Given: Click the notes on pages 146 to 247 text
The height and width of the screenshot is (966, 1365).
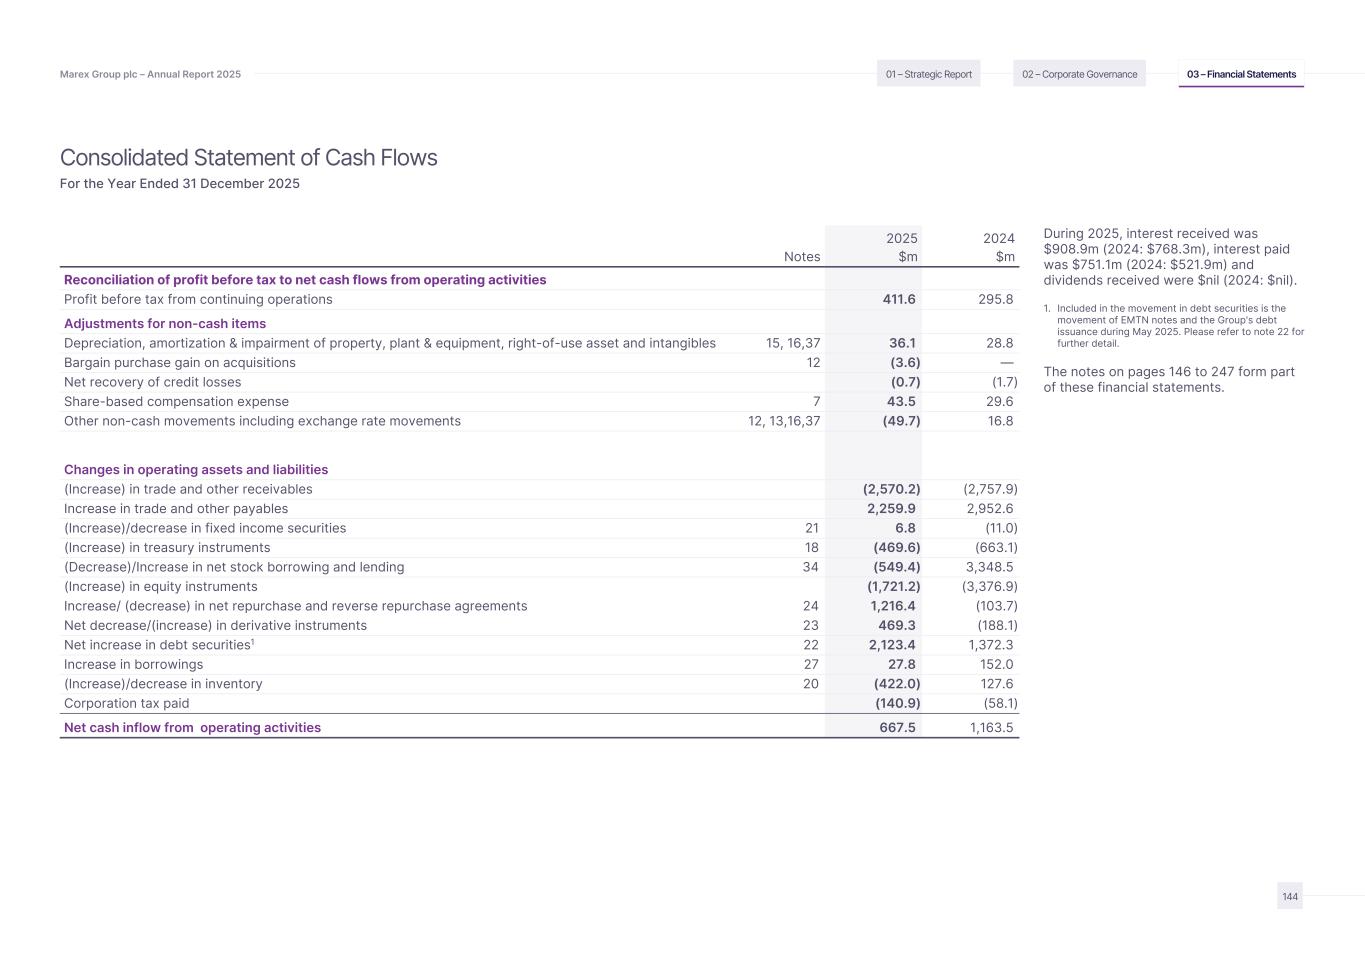Looking at the screenshot, I should click(1169, 379).
